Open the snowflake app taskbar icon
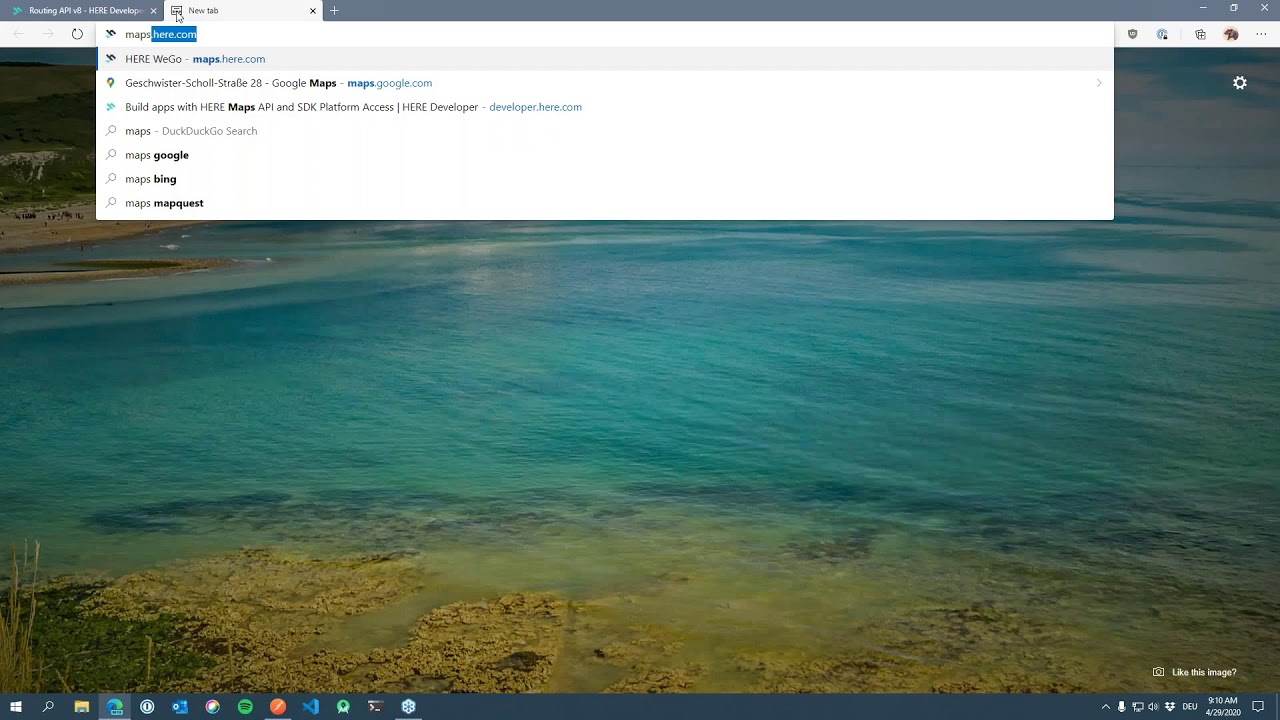 tap(408, 707)
